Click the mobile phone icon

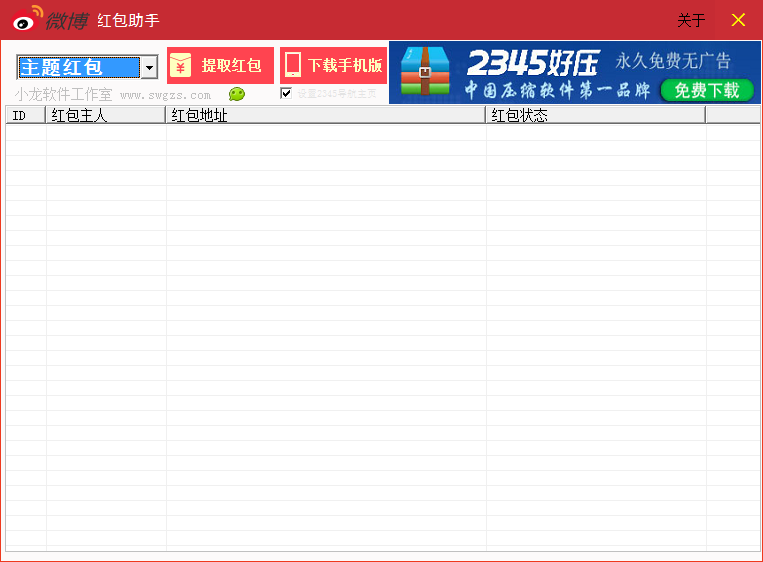point(293,66)
